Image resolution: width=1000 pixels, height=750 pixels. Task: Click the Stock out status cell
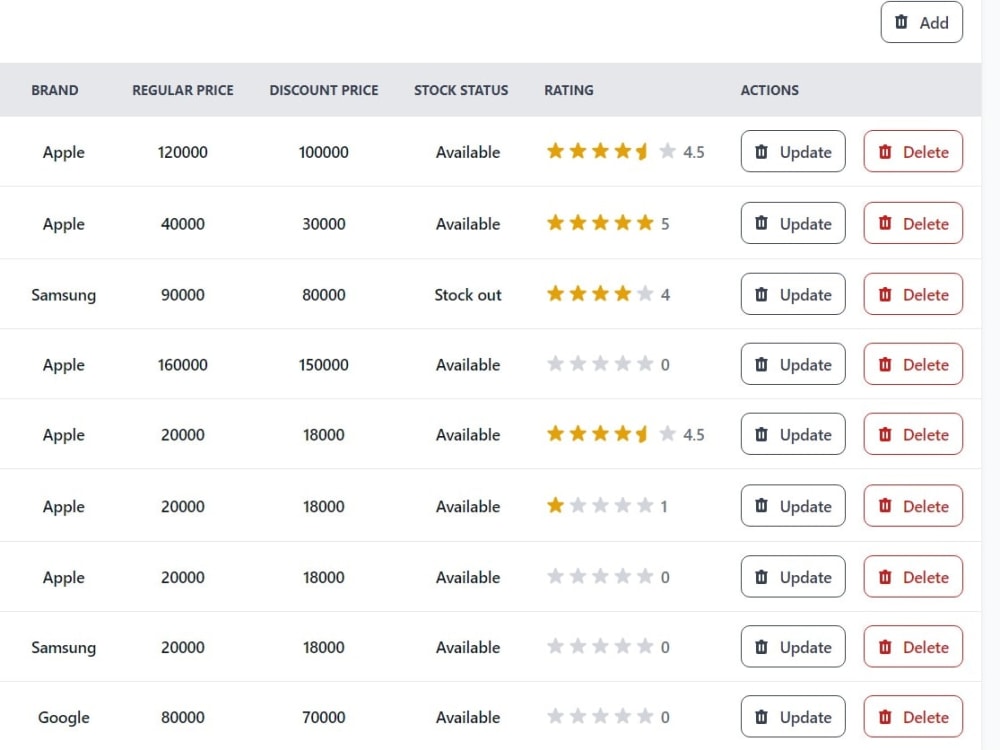pyautogui.click(x=468, y=295)
